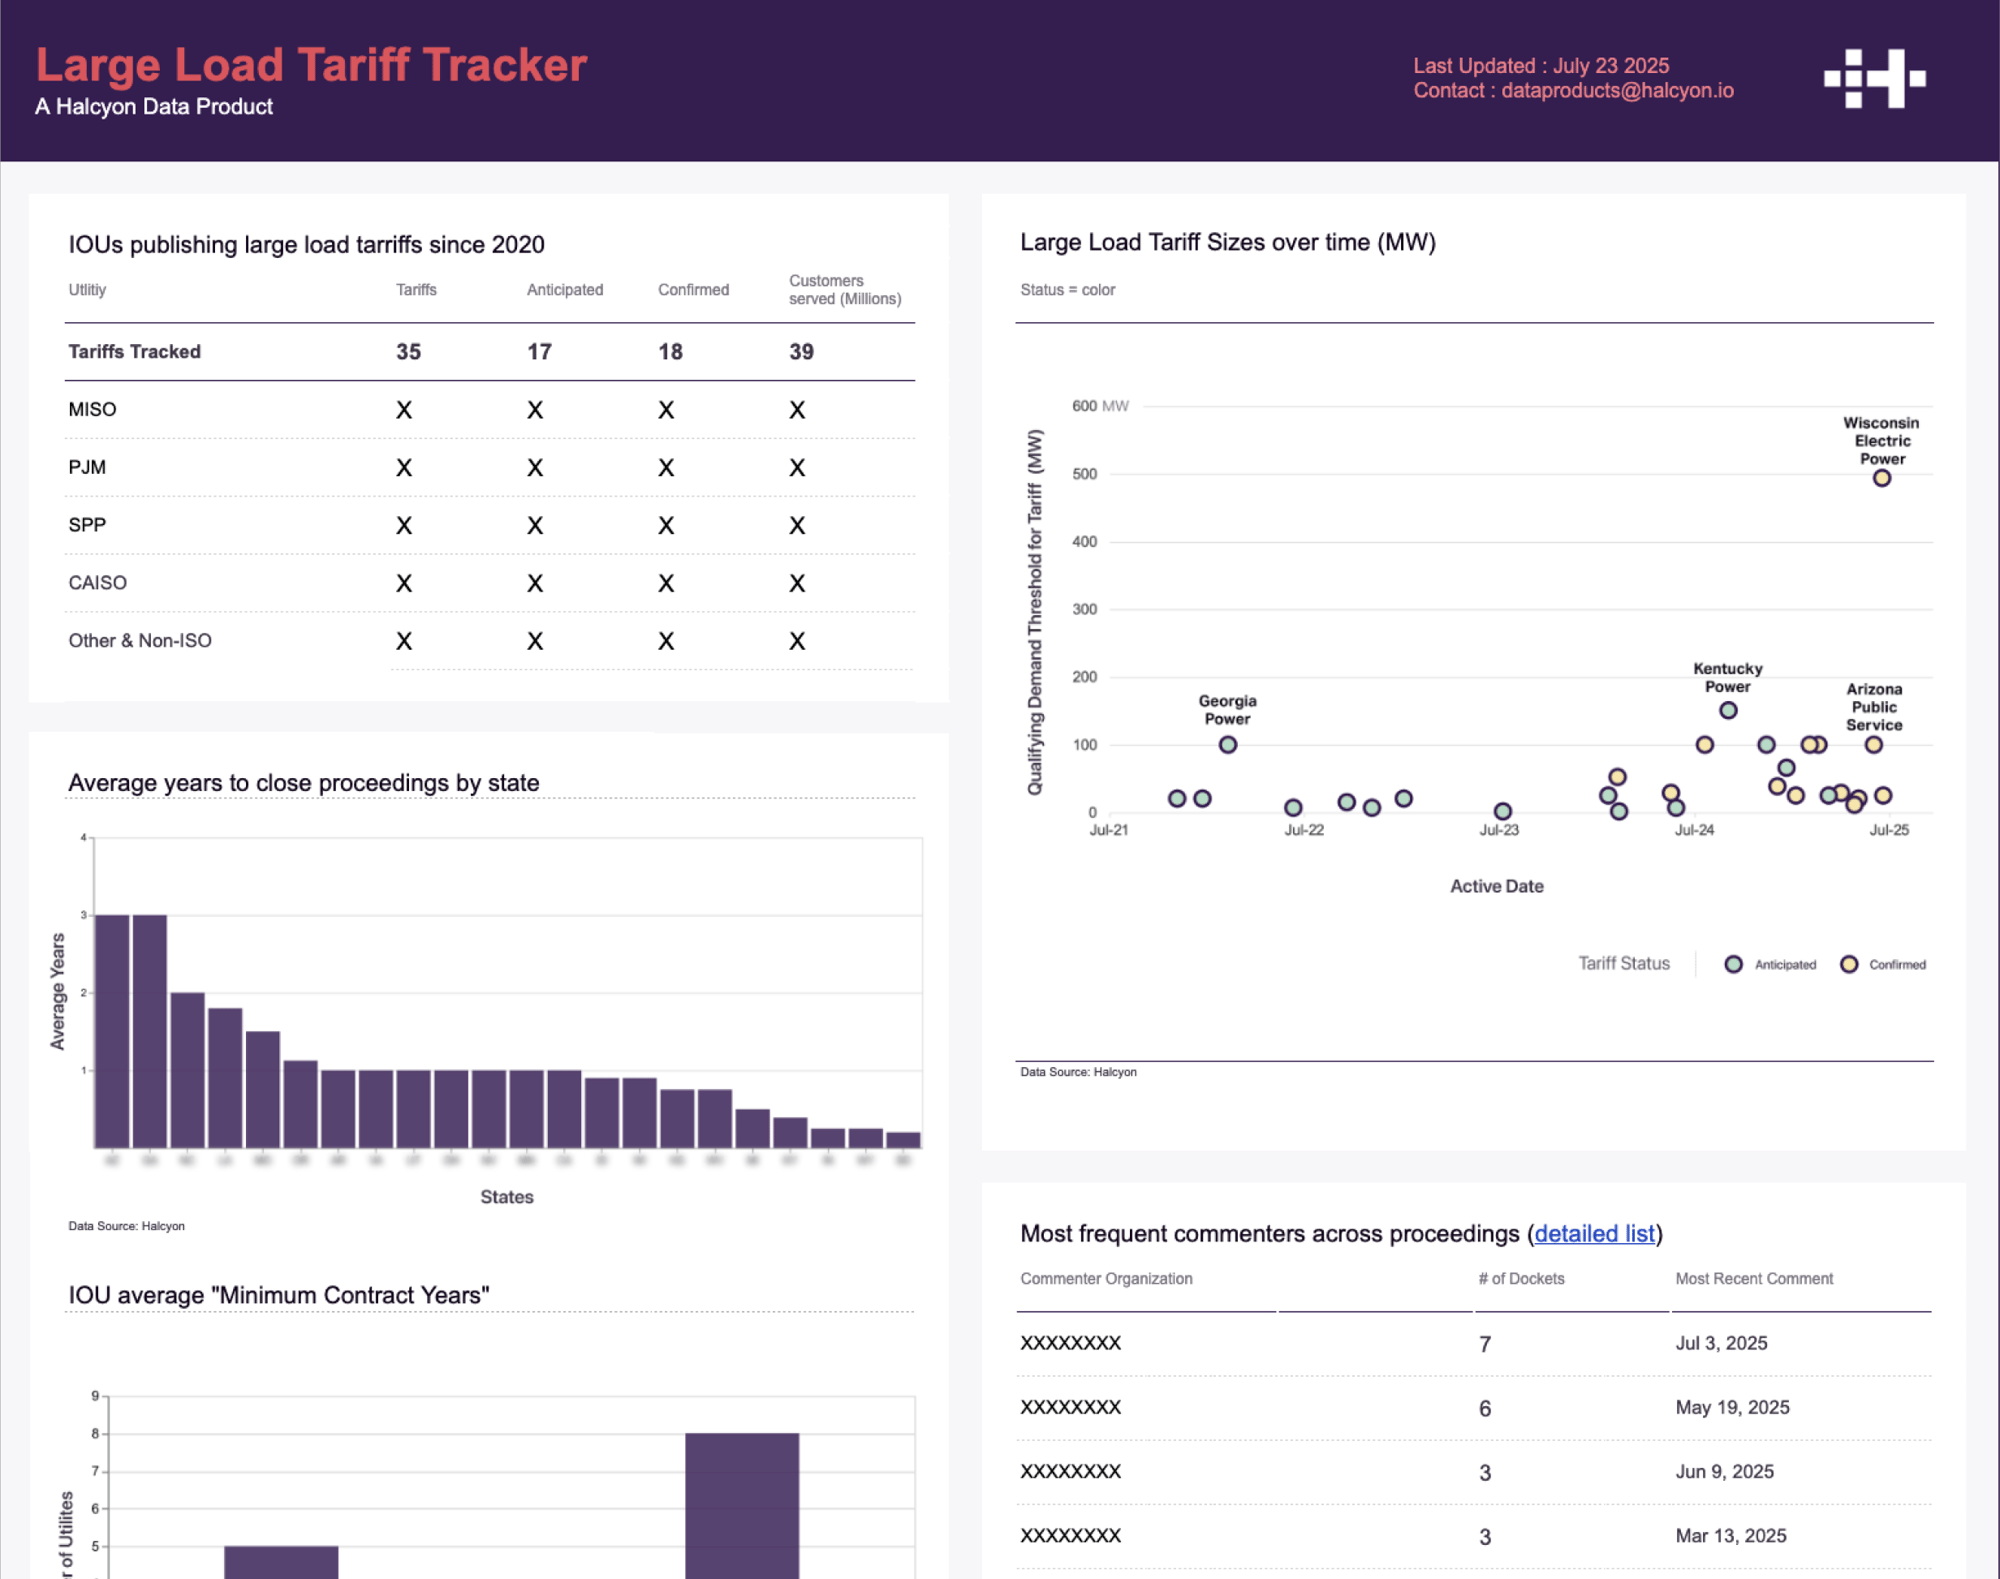Click the Tariffs column header
This screenshot has width=2000, height=1579.
(x=416, y=290)
